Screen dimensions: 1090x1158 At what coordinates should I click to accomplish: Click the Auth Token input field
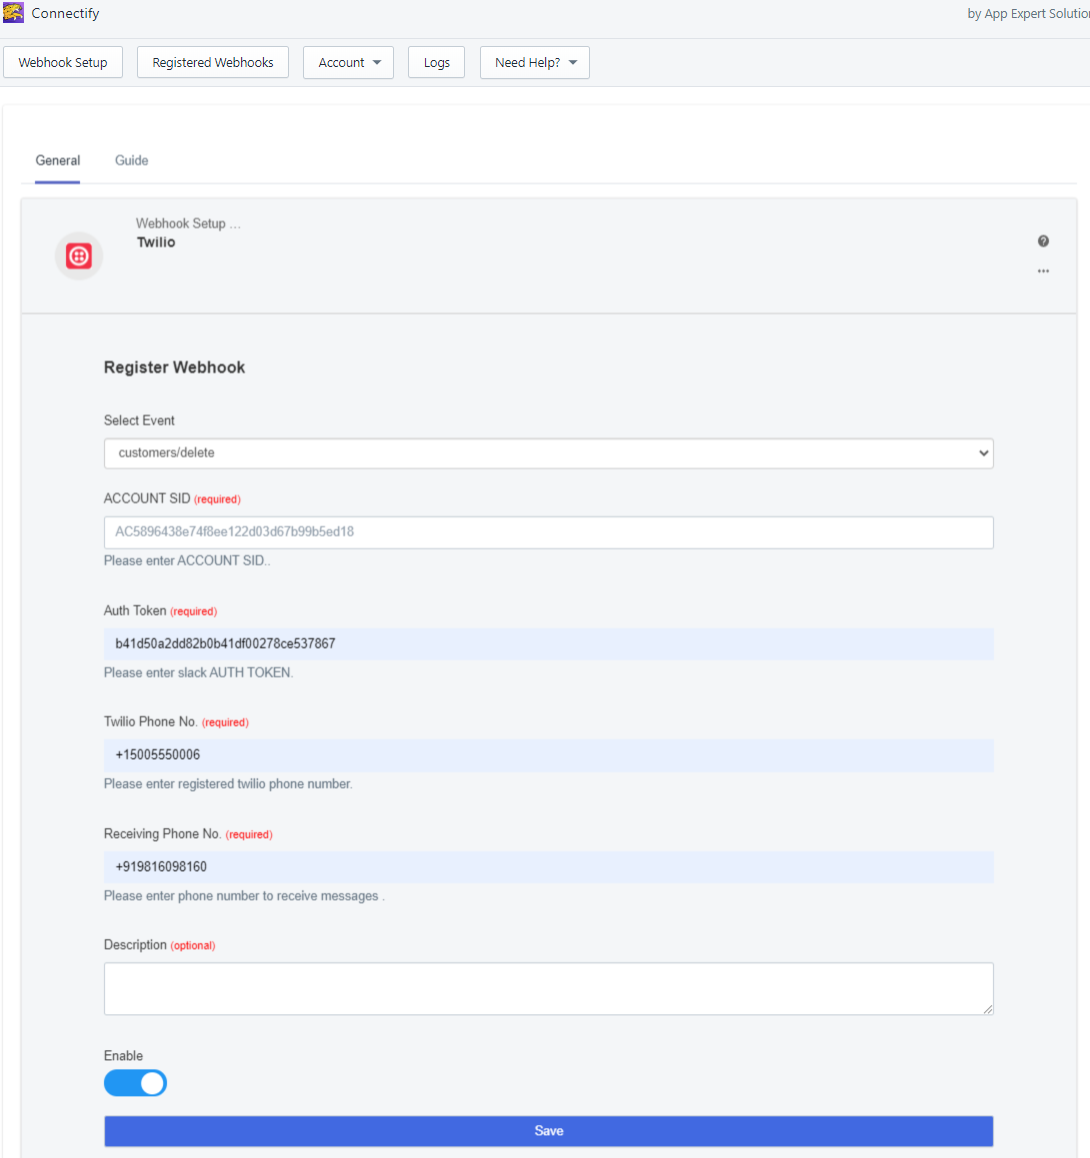pos(549,644)
